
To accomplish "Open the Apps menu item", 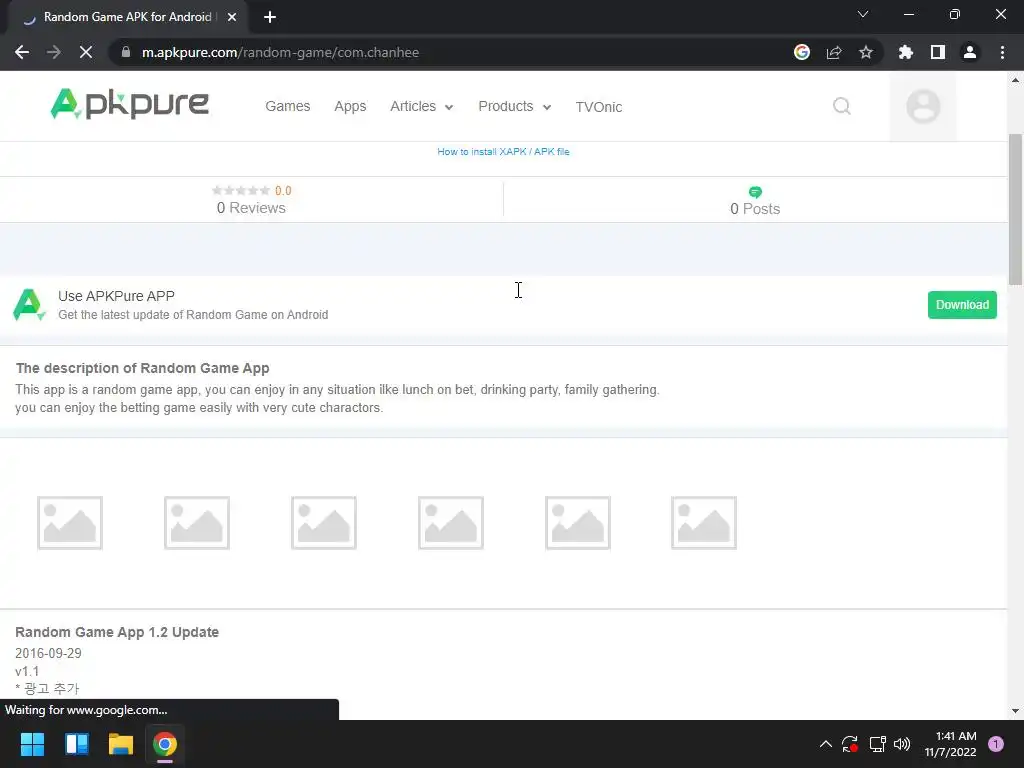I will (350, 106).
